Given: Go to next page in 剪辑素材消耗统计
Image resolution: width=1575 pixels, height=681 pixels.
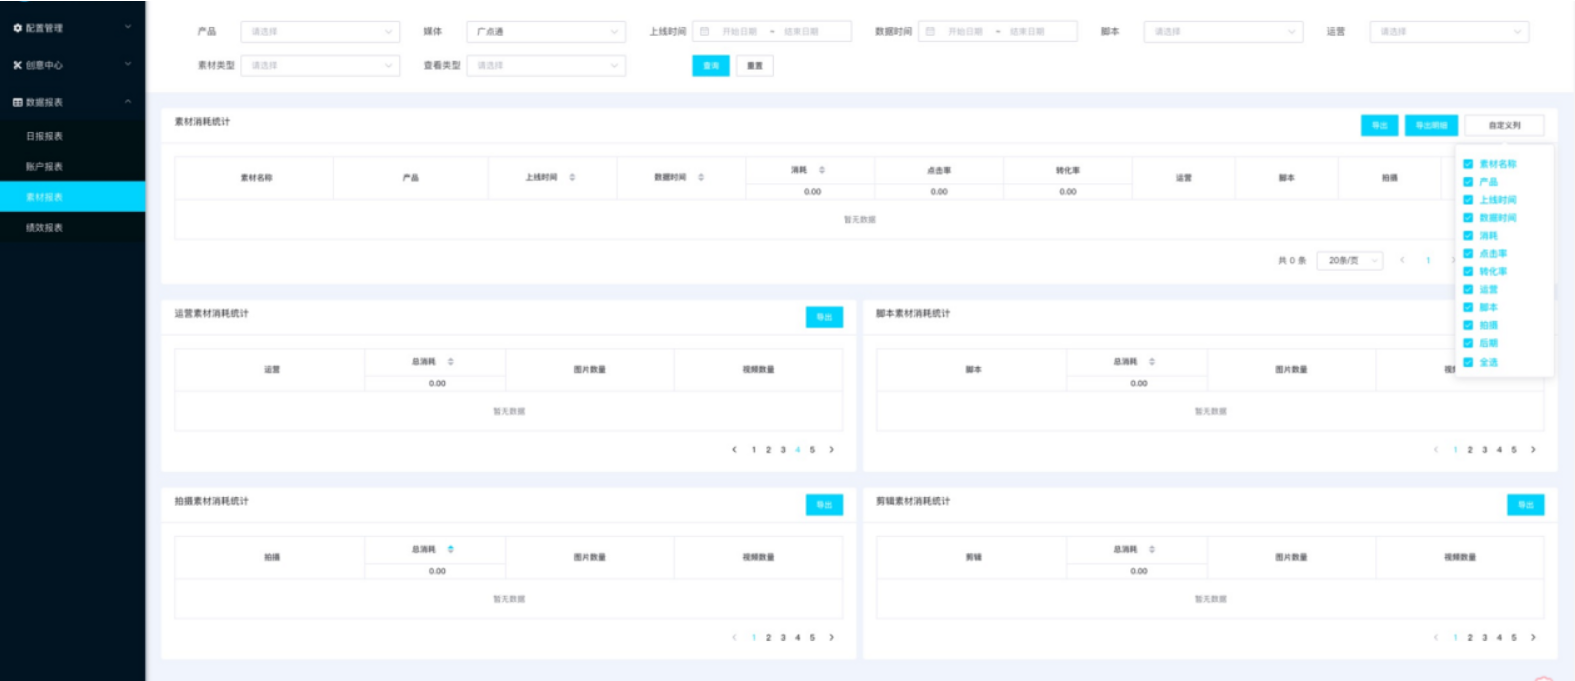Looking at the screenshot, I should (x=1533, y=637).
